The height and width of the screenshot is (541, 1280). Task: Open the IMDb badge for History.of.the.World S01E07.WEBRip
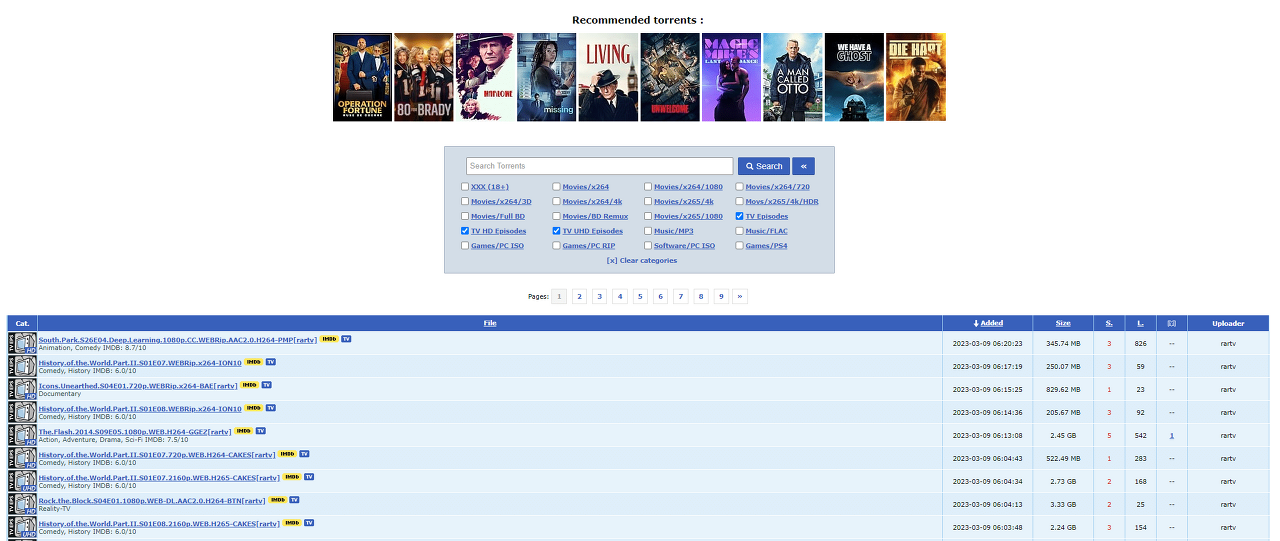click(x=253, y=362)
